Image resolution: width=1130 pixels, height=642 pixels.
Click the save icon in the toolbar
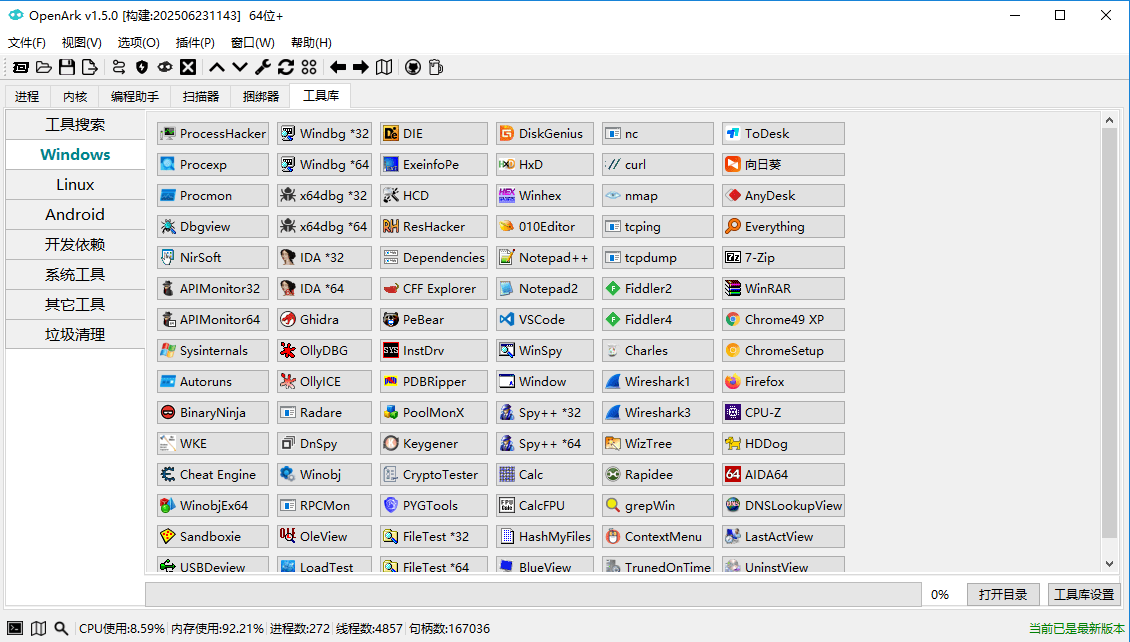(67, 67)
